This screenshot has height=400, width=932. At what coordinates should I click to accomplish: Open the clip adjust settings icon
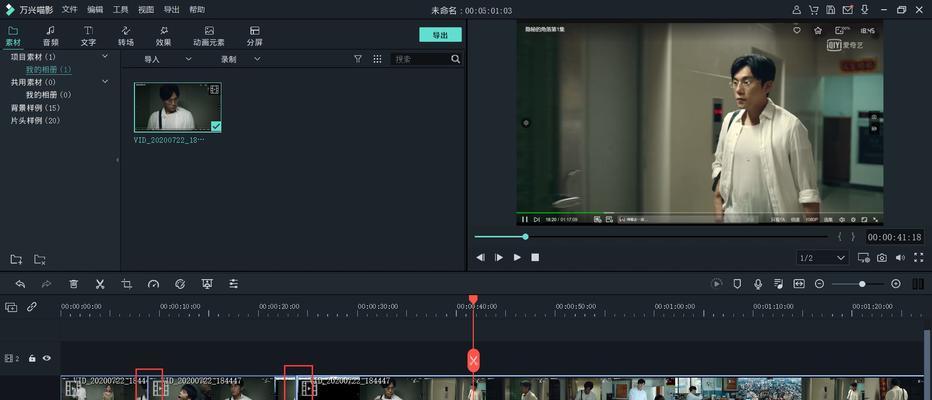pyautogui.click(x=234, y=284)
